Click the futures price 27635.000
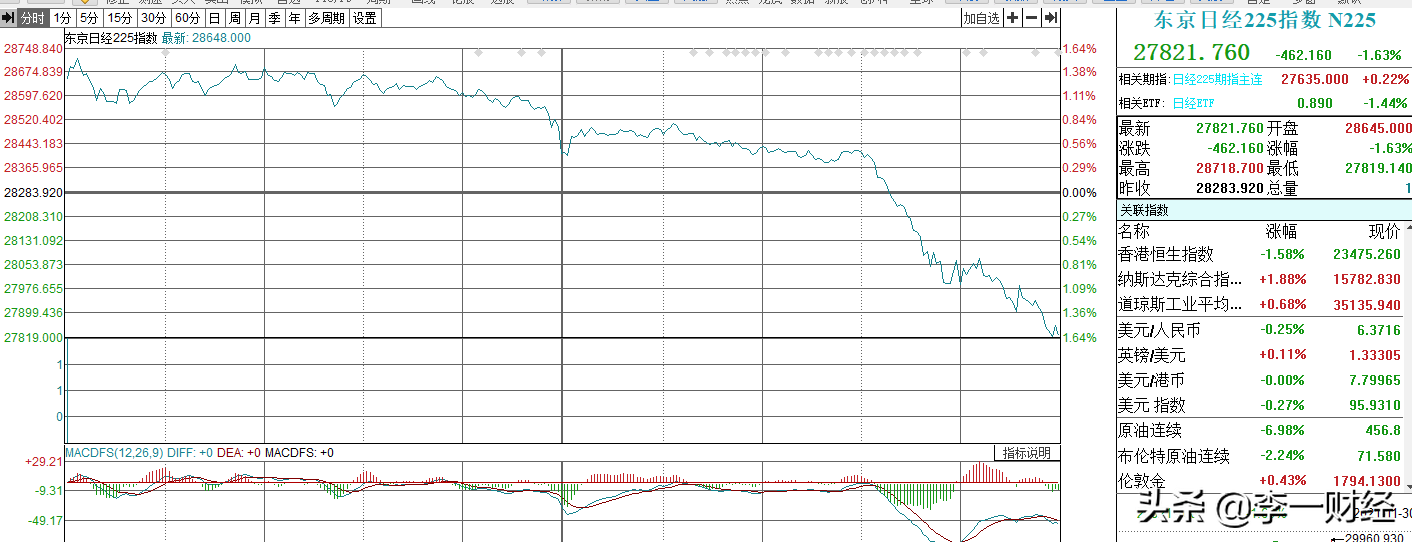This screenshot has height=542, width=1412. tap(1315, 79)
